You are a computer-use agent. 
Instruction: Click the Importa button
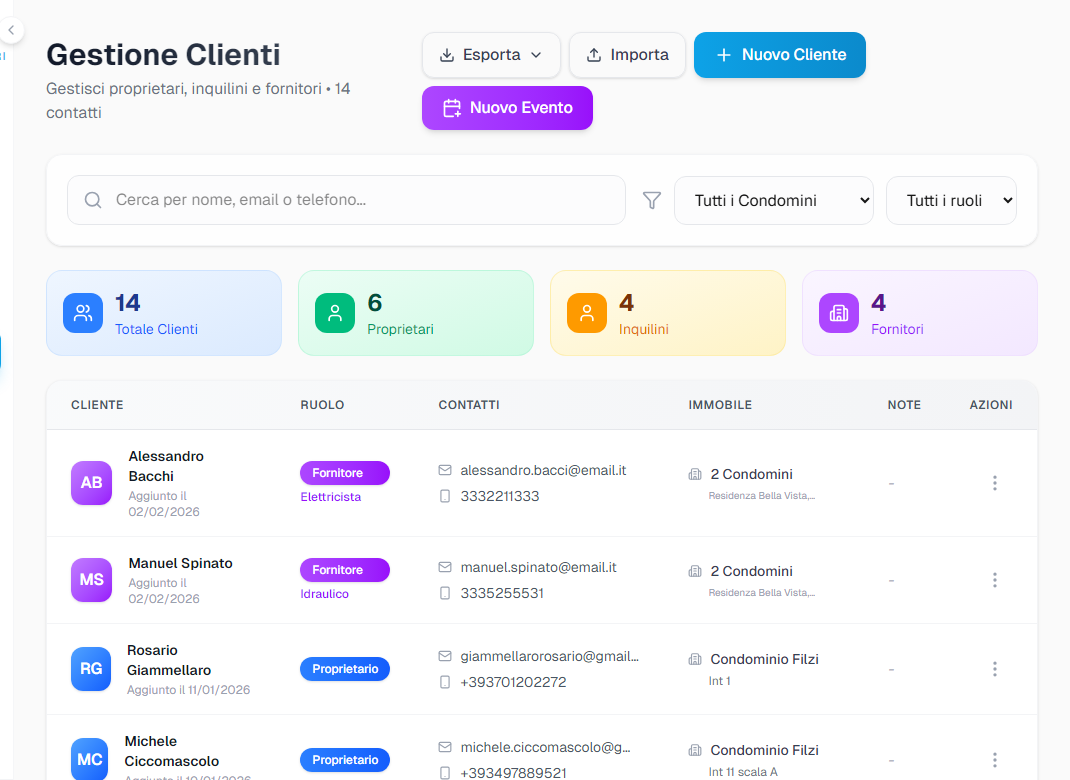[627, 55]
